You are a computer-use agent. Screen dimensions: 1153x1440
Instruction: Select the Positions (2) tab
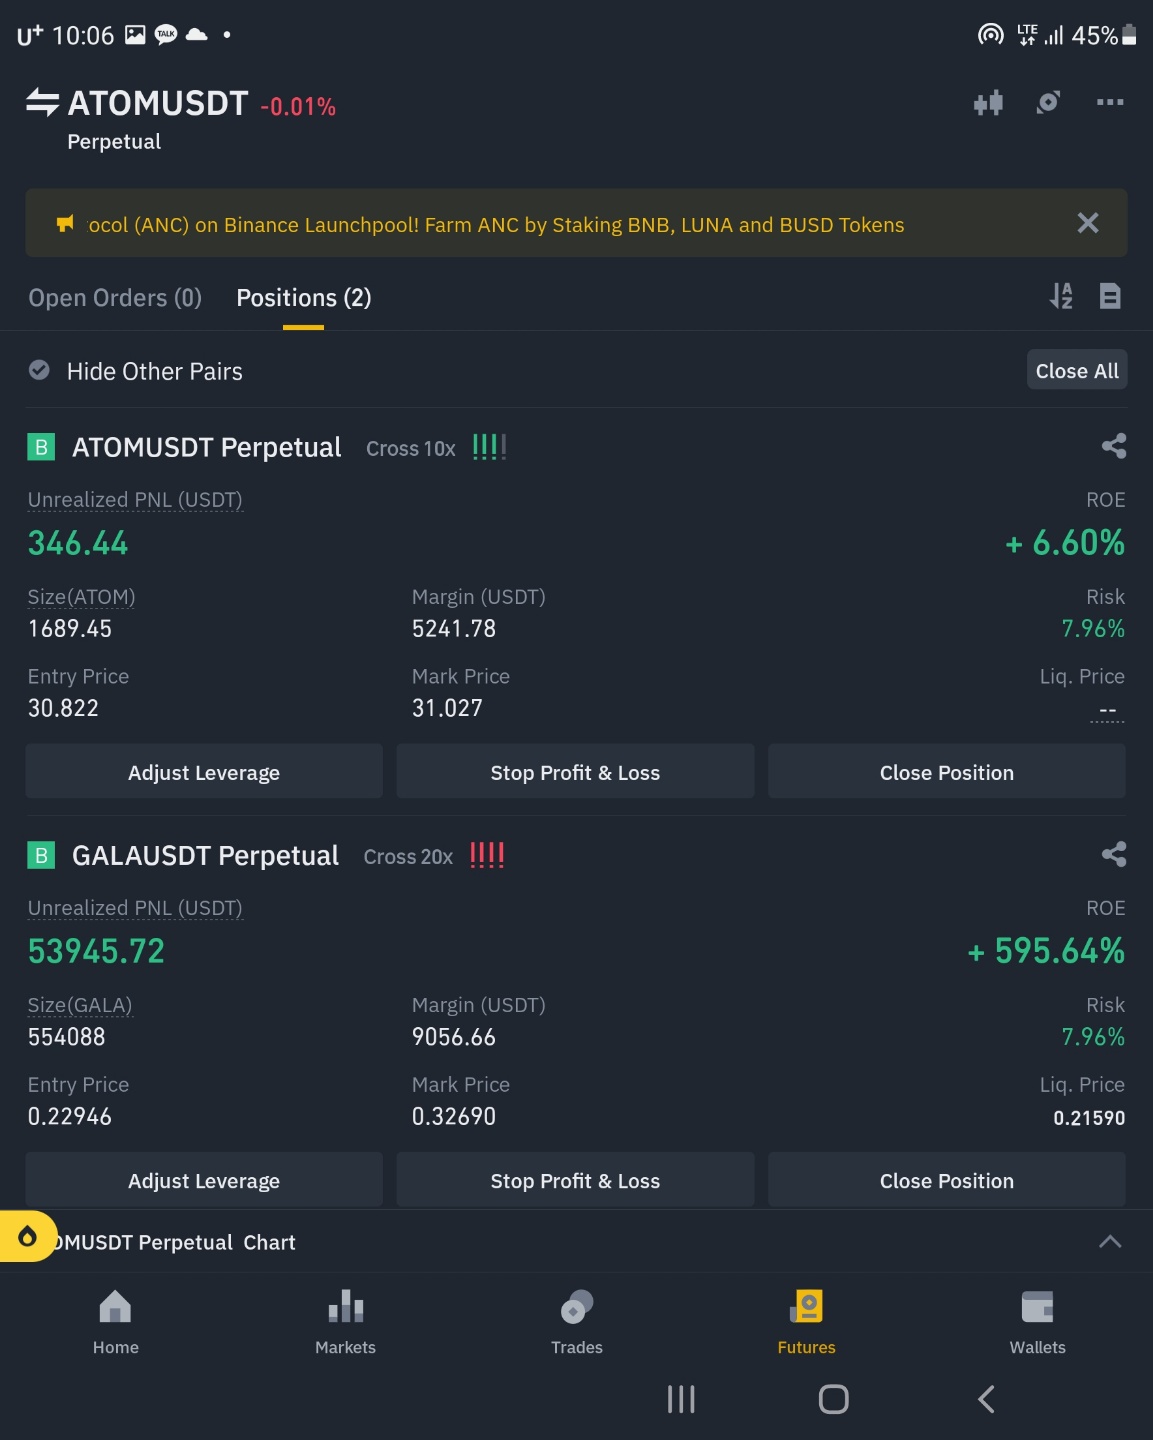[303, 298]
